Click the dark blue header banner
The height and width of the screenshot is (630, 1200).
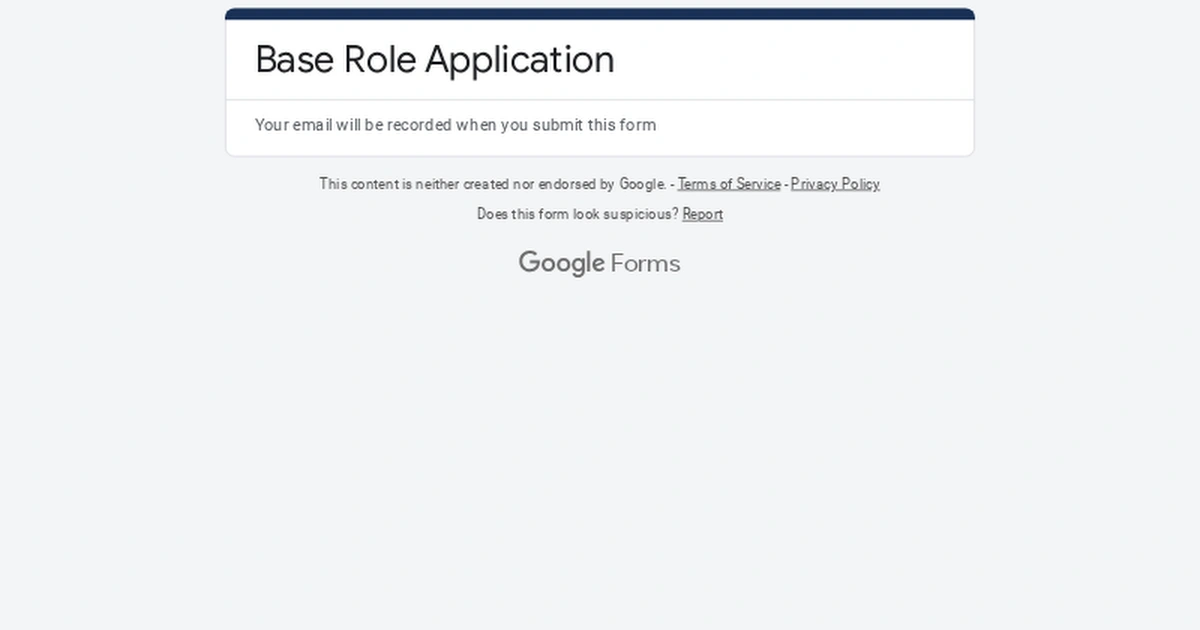[598, 13]
